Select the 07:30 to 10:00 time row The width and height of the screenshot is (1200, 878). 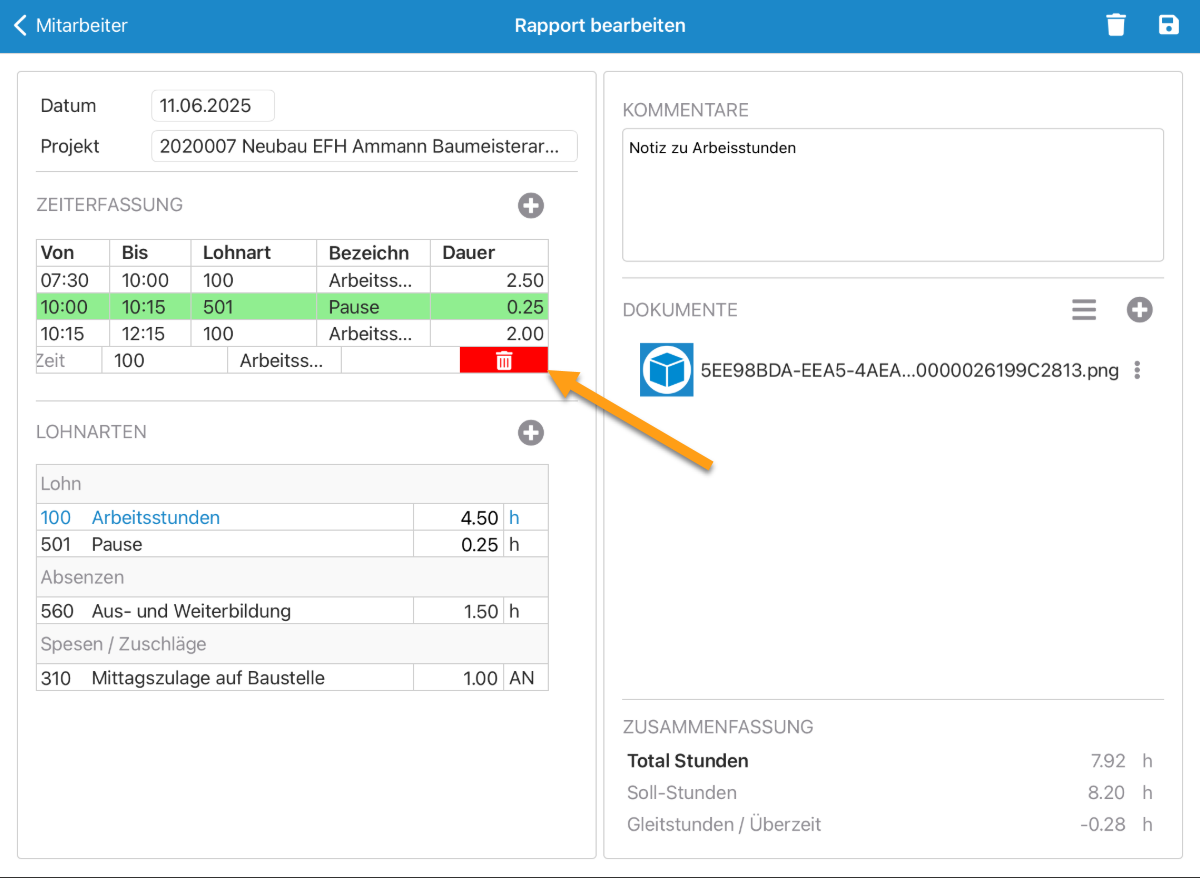point(292,281)
